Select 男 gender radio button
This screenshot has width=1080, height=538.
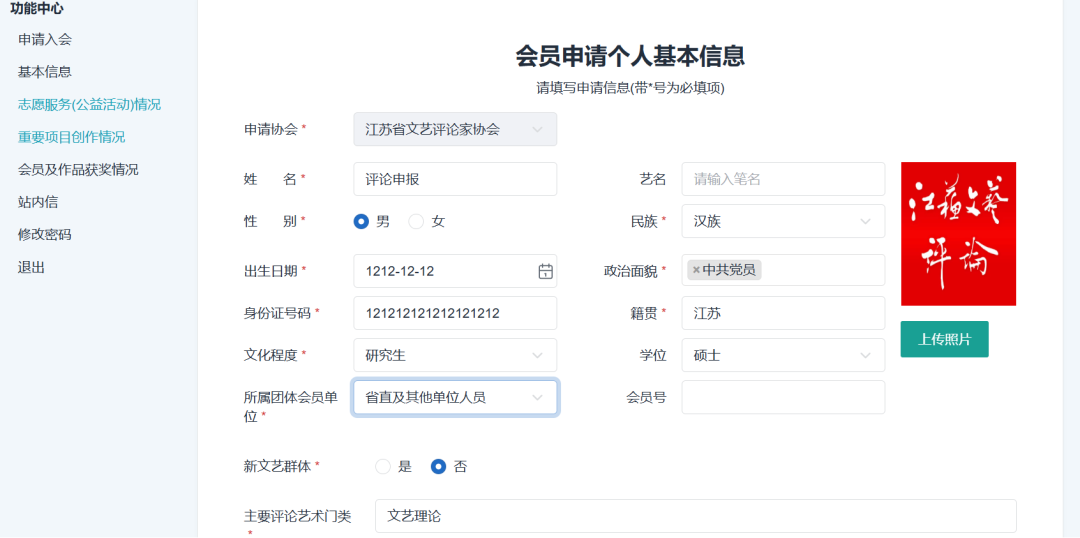click(362, 221)
